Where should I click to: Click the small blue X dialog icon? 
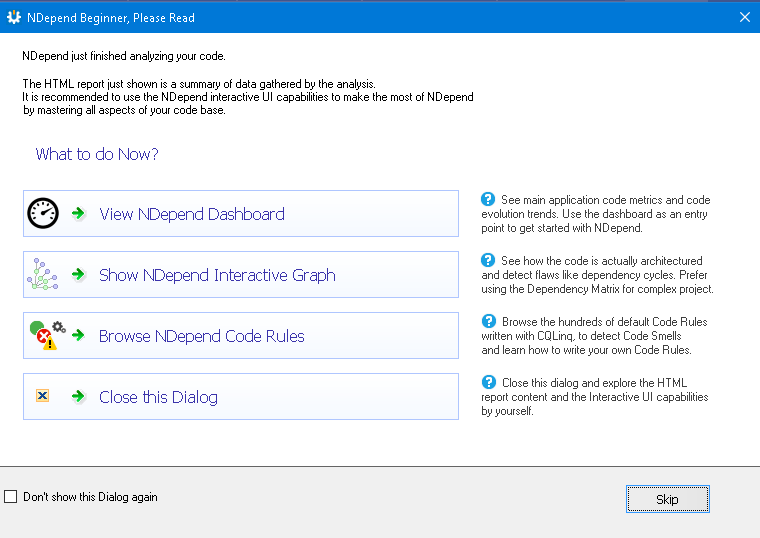pos(43,396)
